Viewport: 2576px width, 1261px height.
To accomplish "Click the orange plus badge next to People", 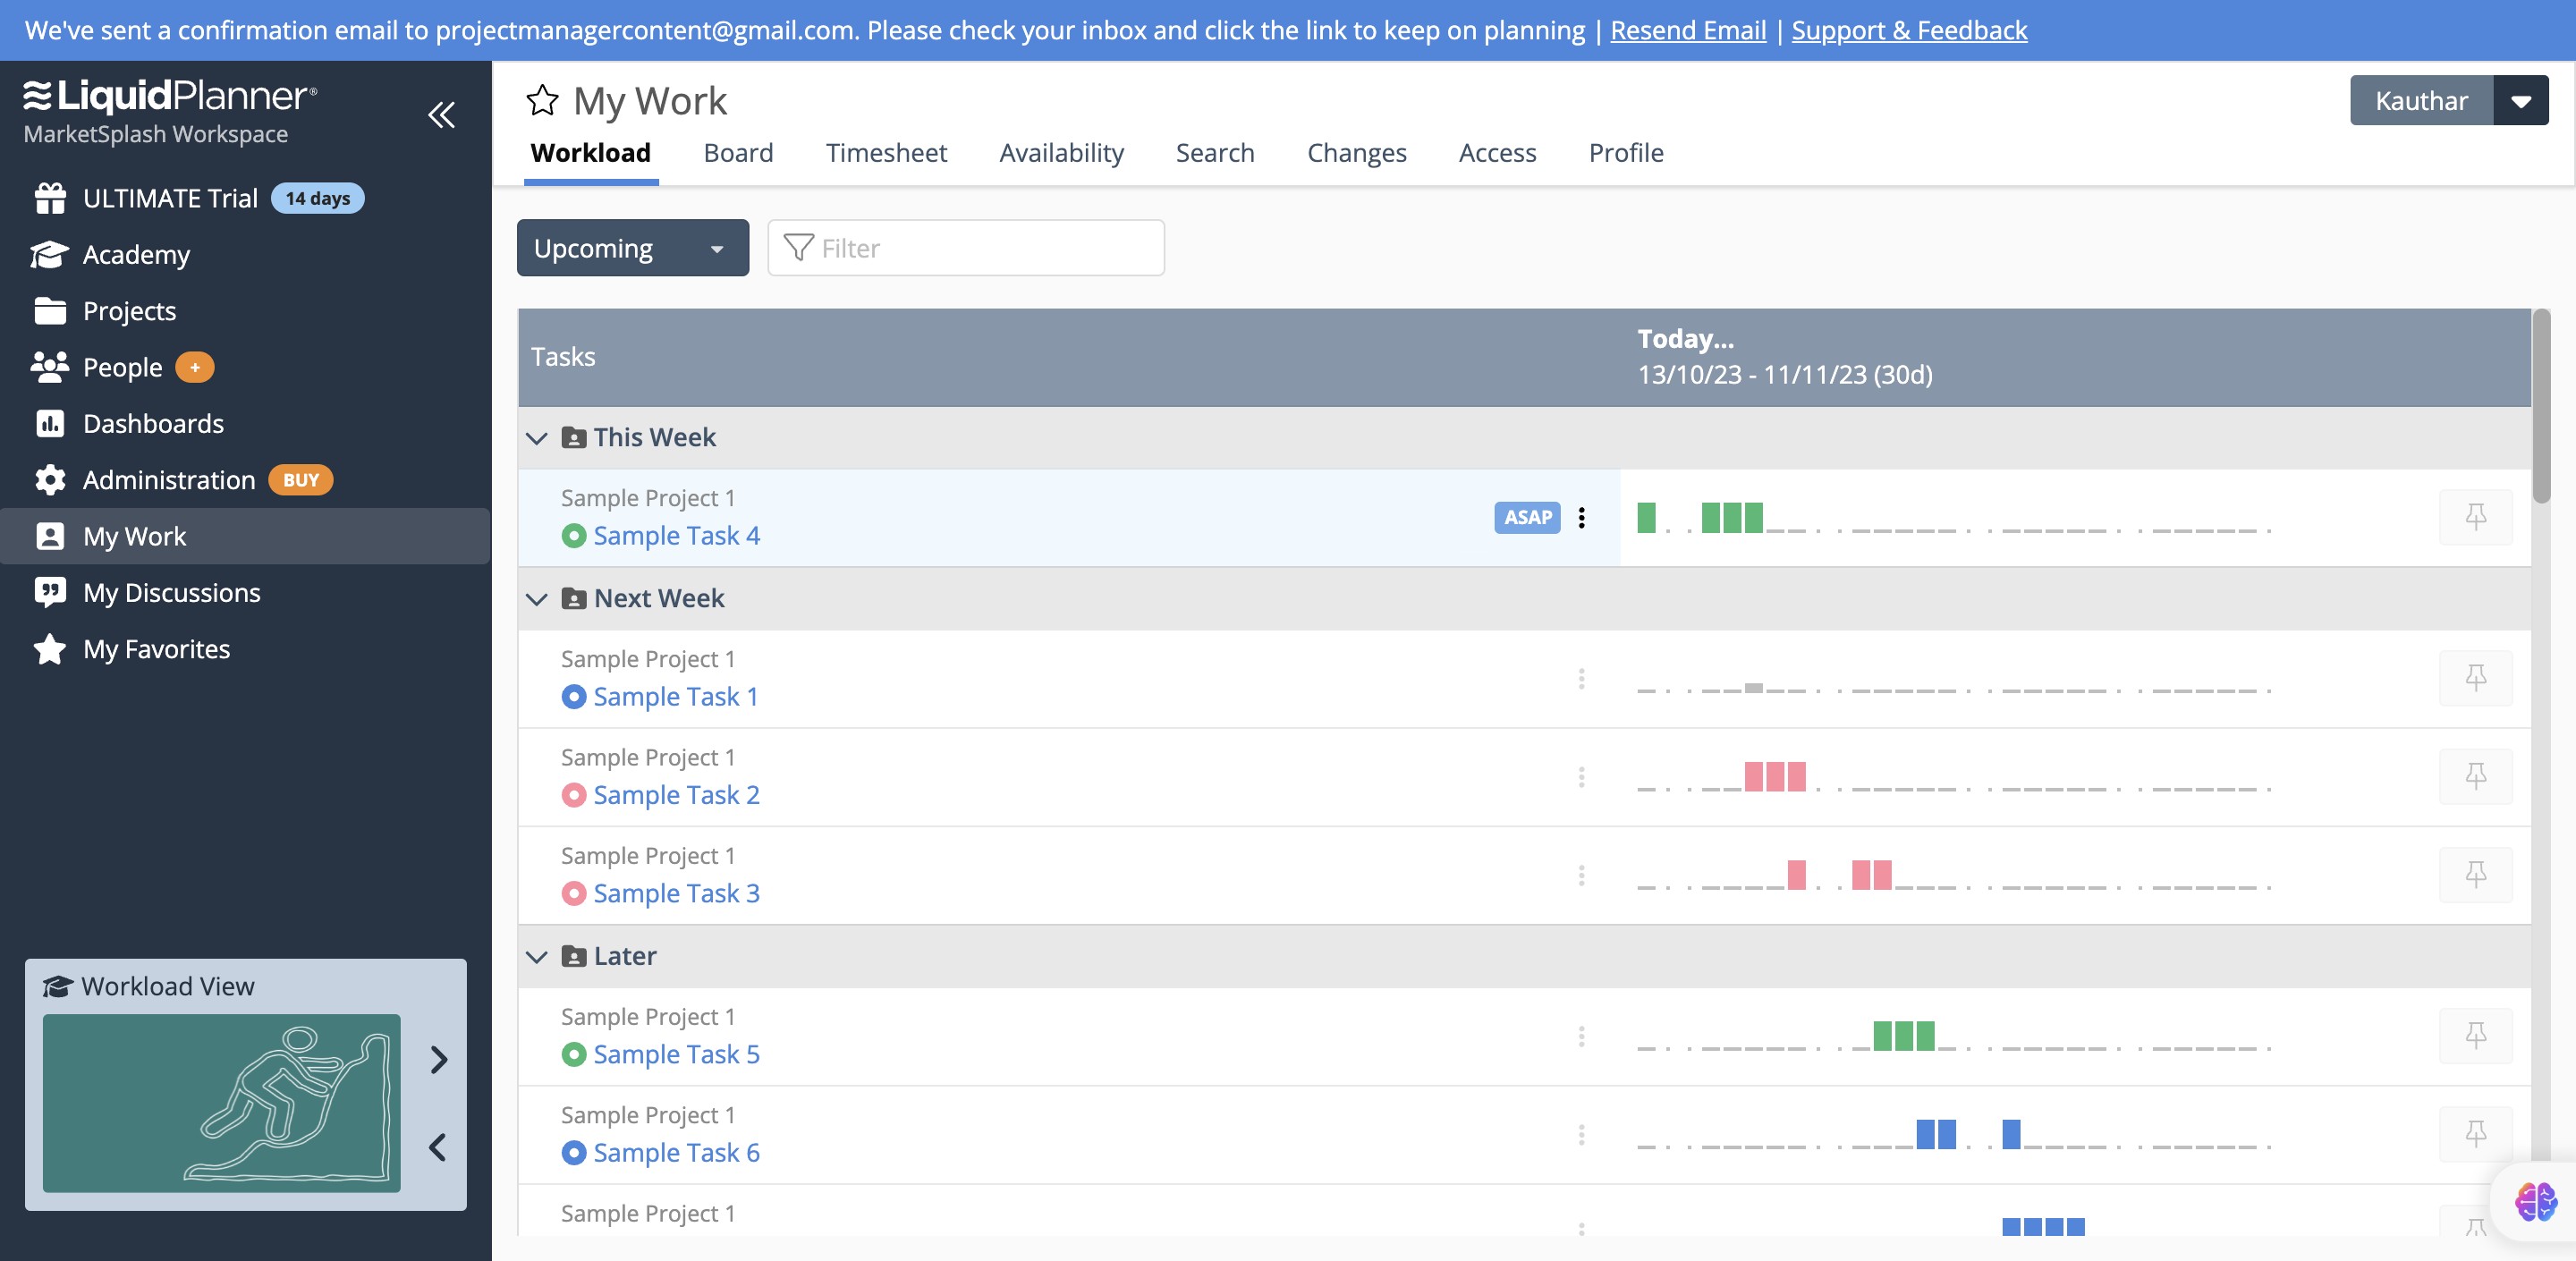I will [194, 367].
